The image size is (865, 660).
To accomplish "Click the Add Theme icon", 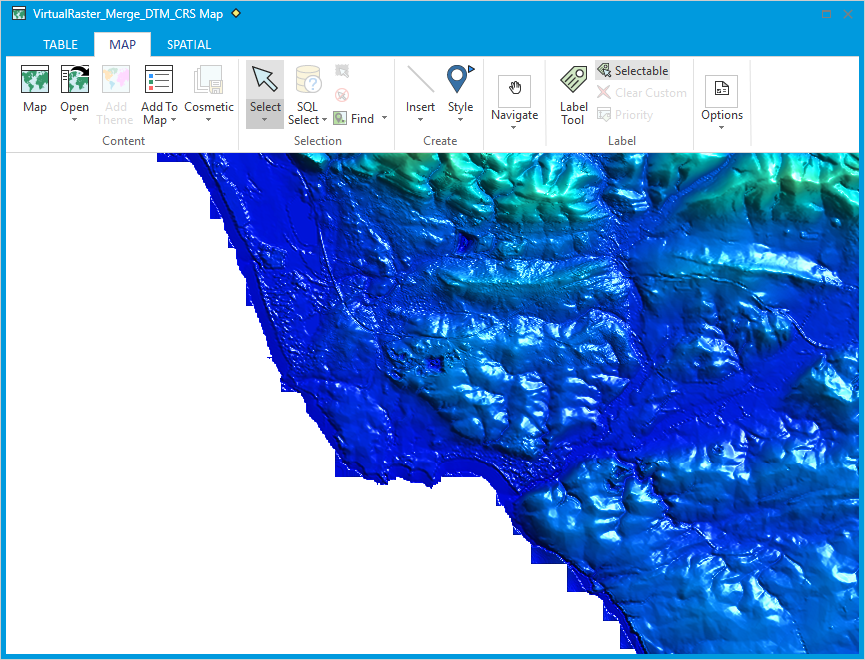I will coord(115,79).
